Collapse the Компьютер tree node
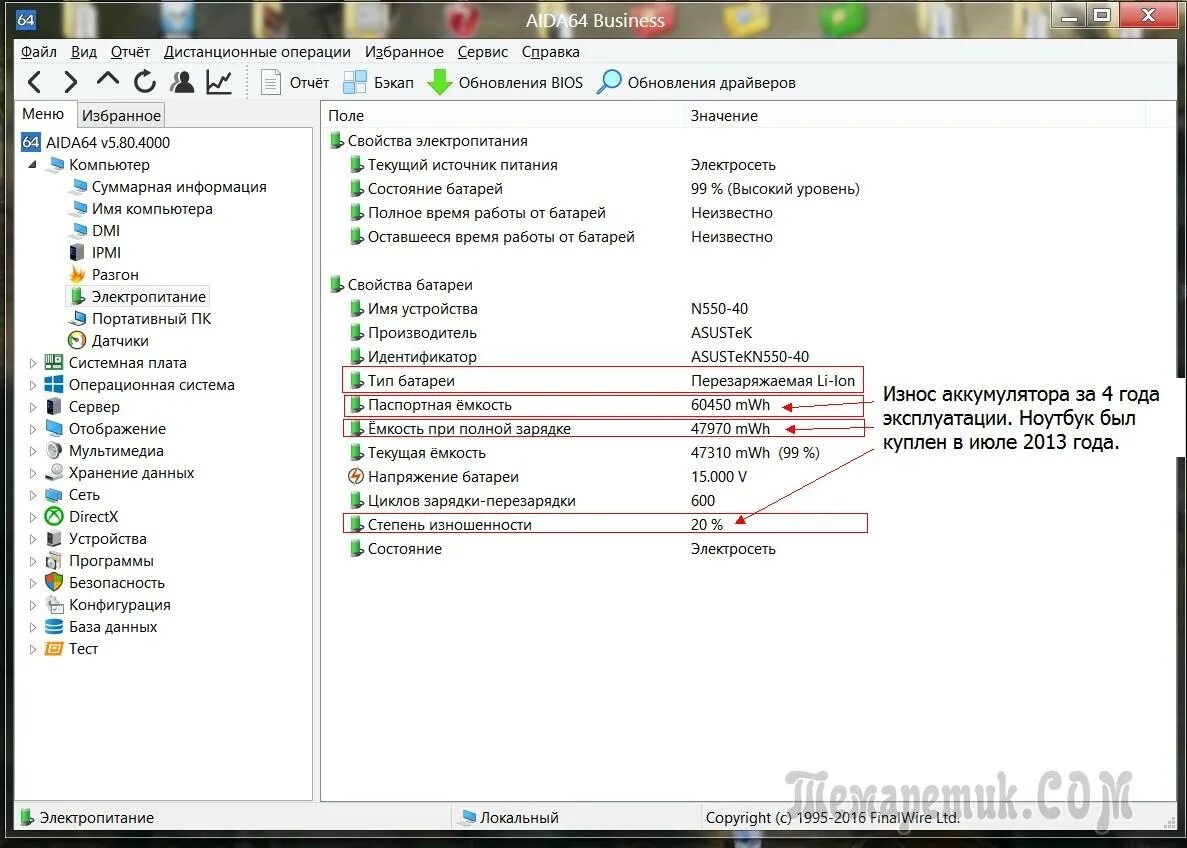 coord(32,164)
